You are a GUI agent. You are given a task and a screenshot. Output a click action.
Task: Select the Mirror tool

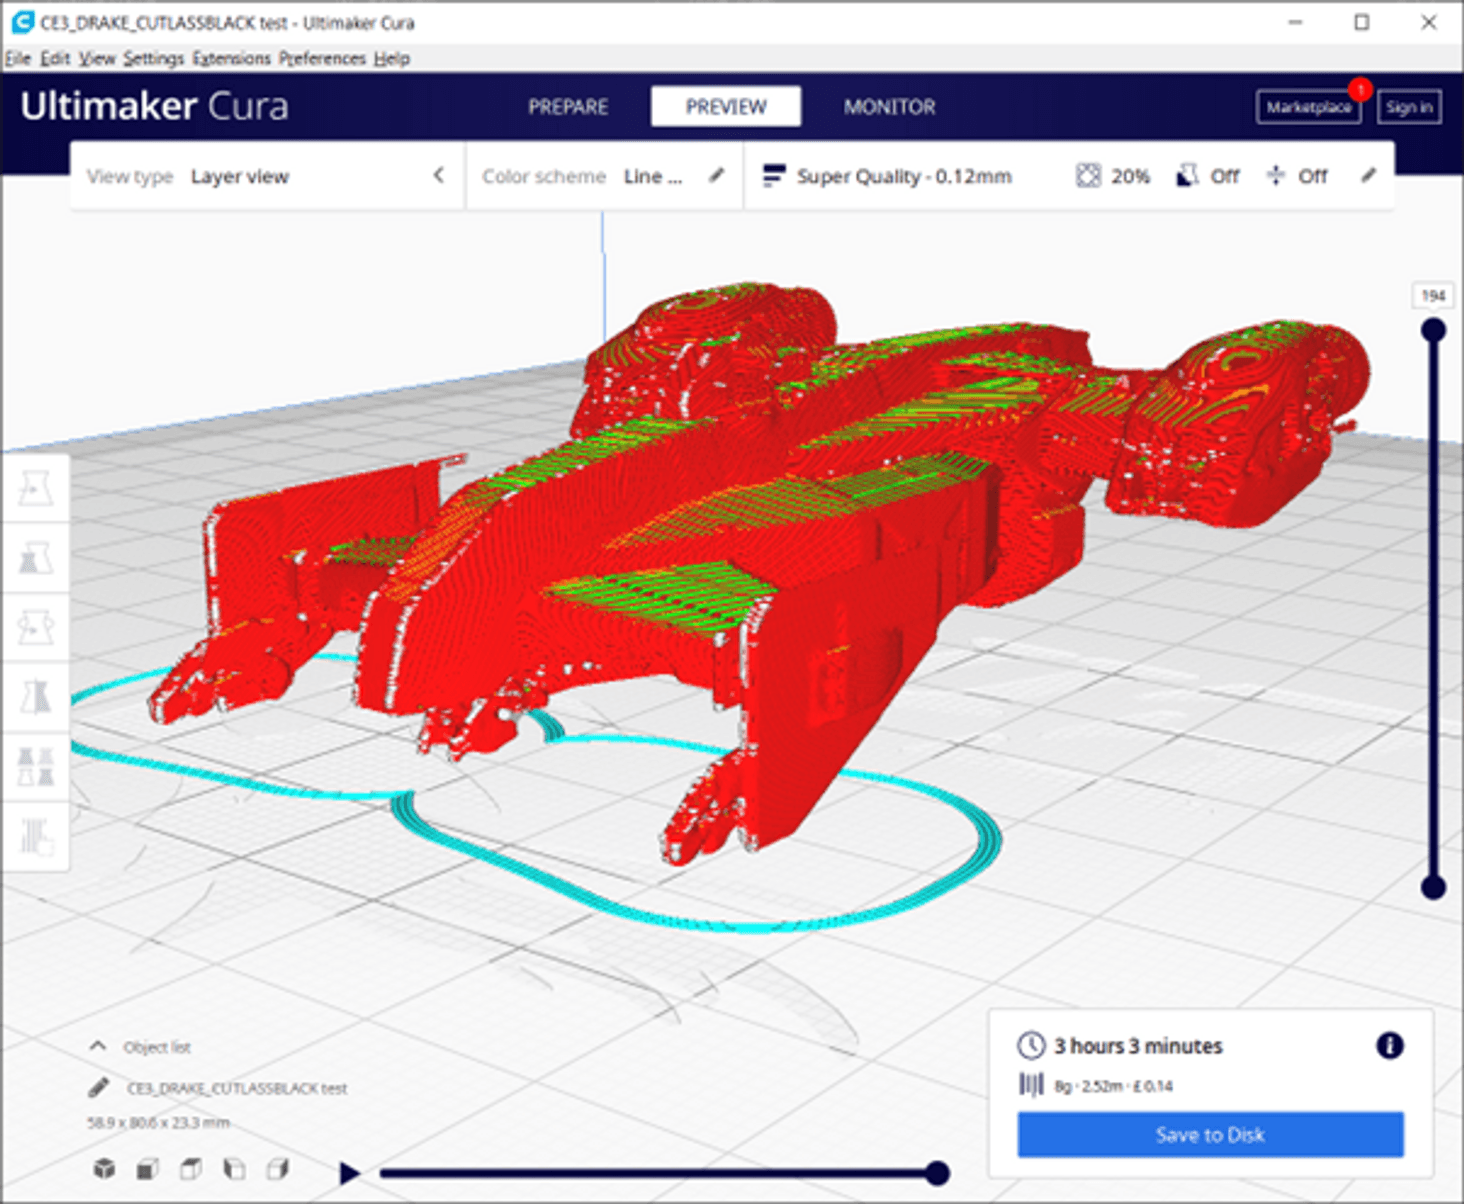[36, 697]
